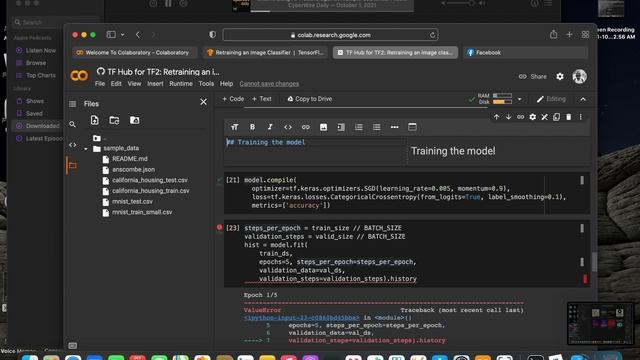Open the View menu

[134, 84]
